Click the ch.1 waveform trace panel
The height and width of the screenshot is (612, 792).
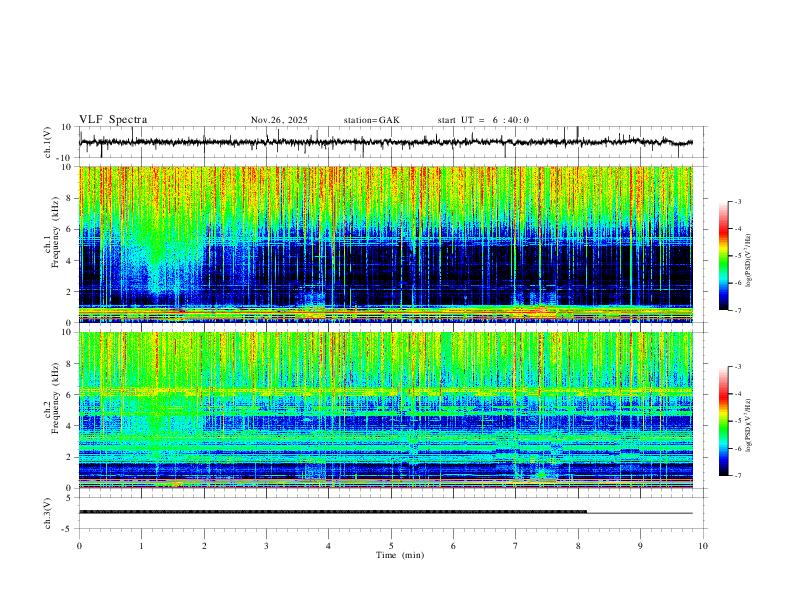click(x=393, y=142)
